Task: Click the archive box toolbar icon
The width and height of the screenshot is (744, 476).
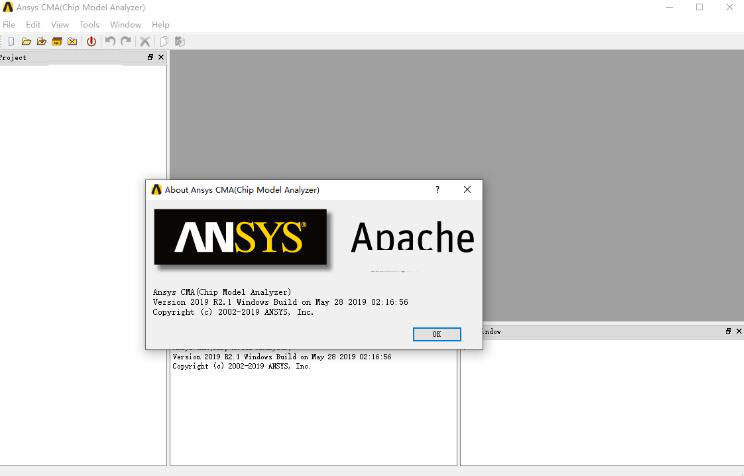Action: coord(57,41)
